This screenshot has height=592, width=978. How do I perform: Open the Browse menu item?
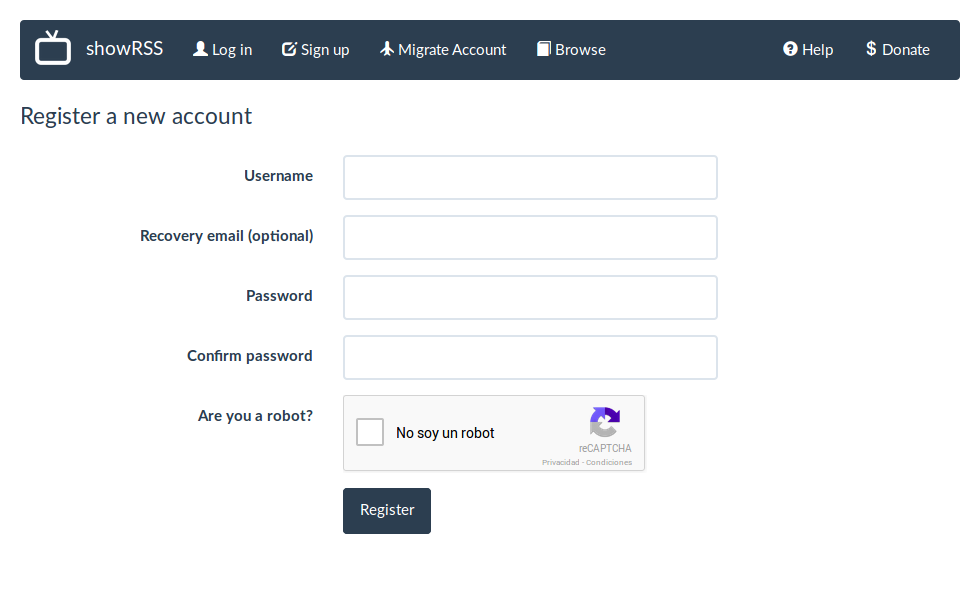pyautogui.click(x=571, y=49)
